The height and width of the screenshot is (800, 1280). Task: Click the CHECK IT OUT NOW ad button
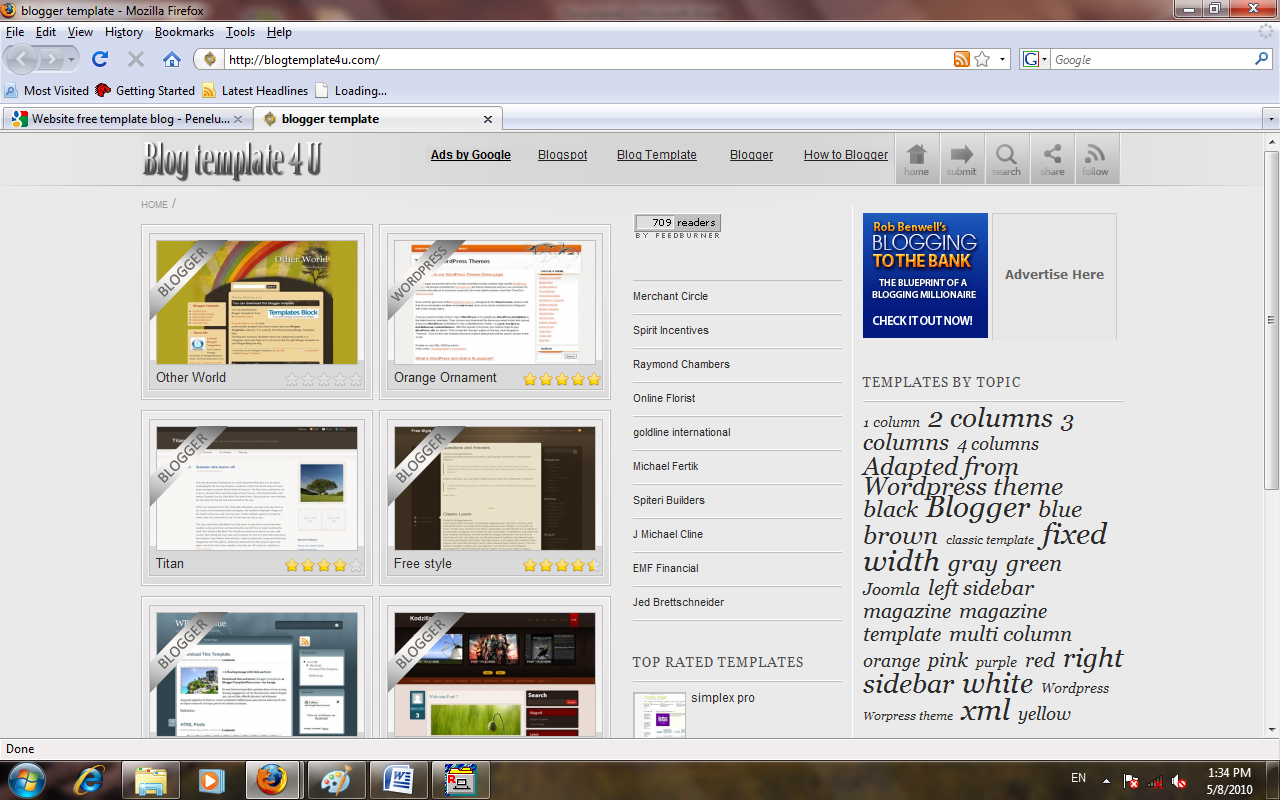pyautogui.click(x=925, y=323)
